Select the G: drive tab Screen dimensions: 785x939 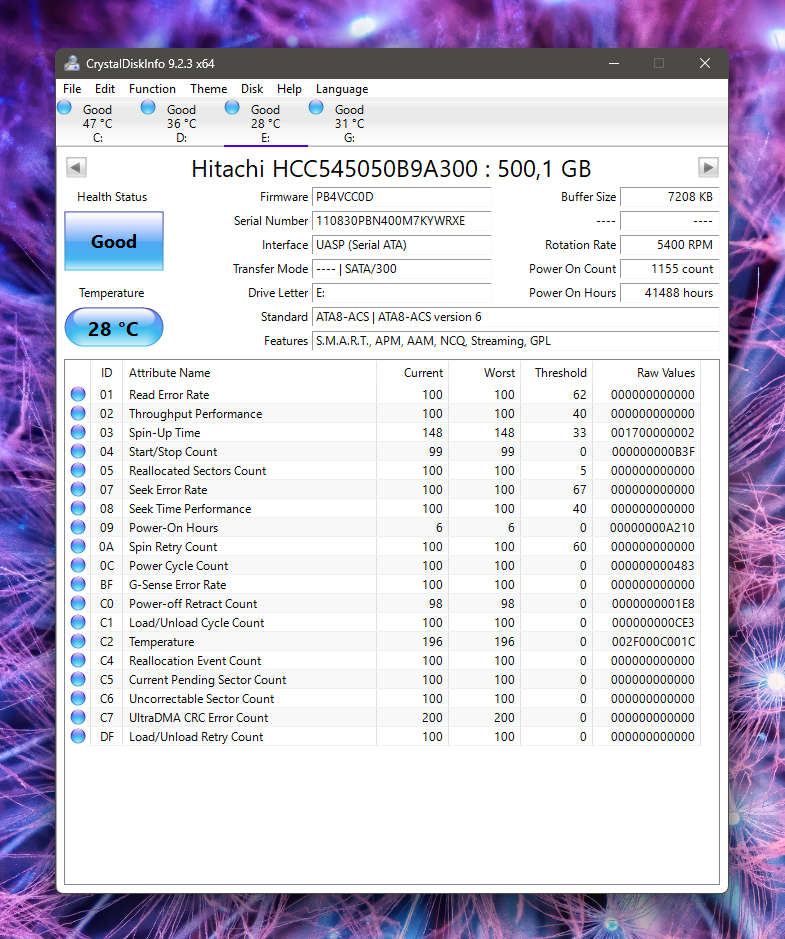coord(349,123)
